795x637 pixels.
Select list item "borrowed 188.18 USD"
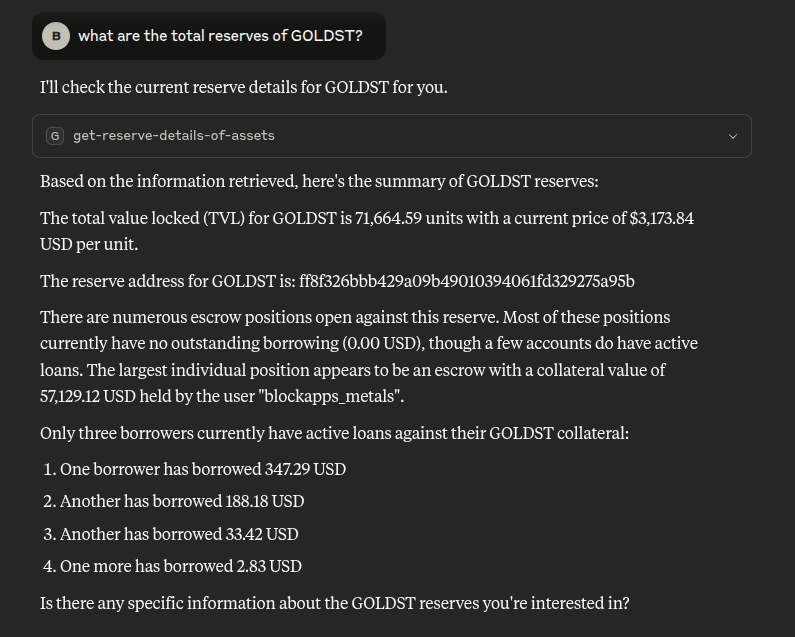(x=182, y=501)
